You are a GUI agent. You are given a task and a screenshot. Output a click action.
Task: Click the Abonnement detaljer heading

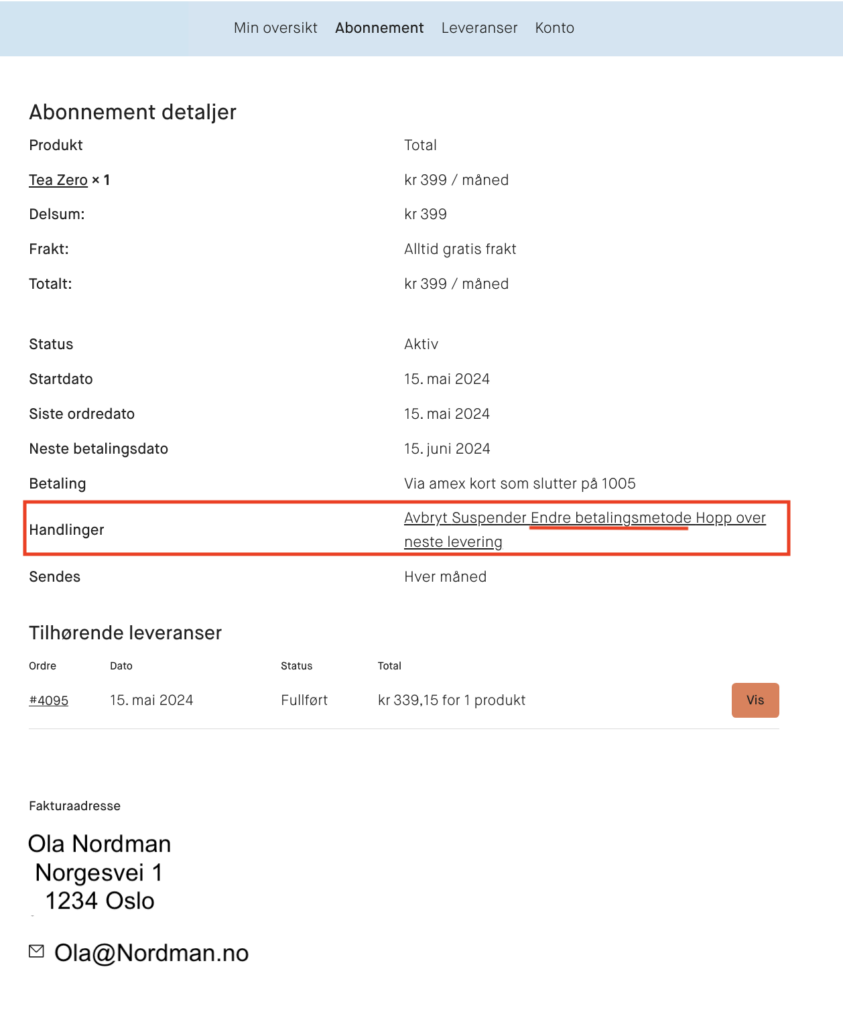[133, 112]
